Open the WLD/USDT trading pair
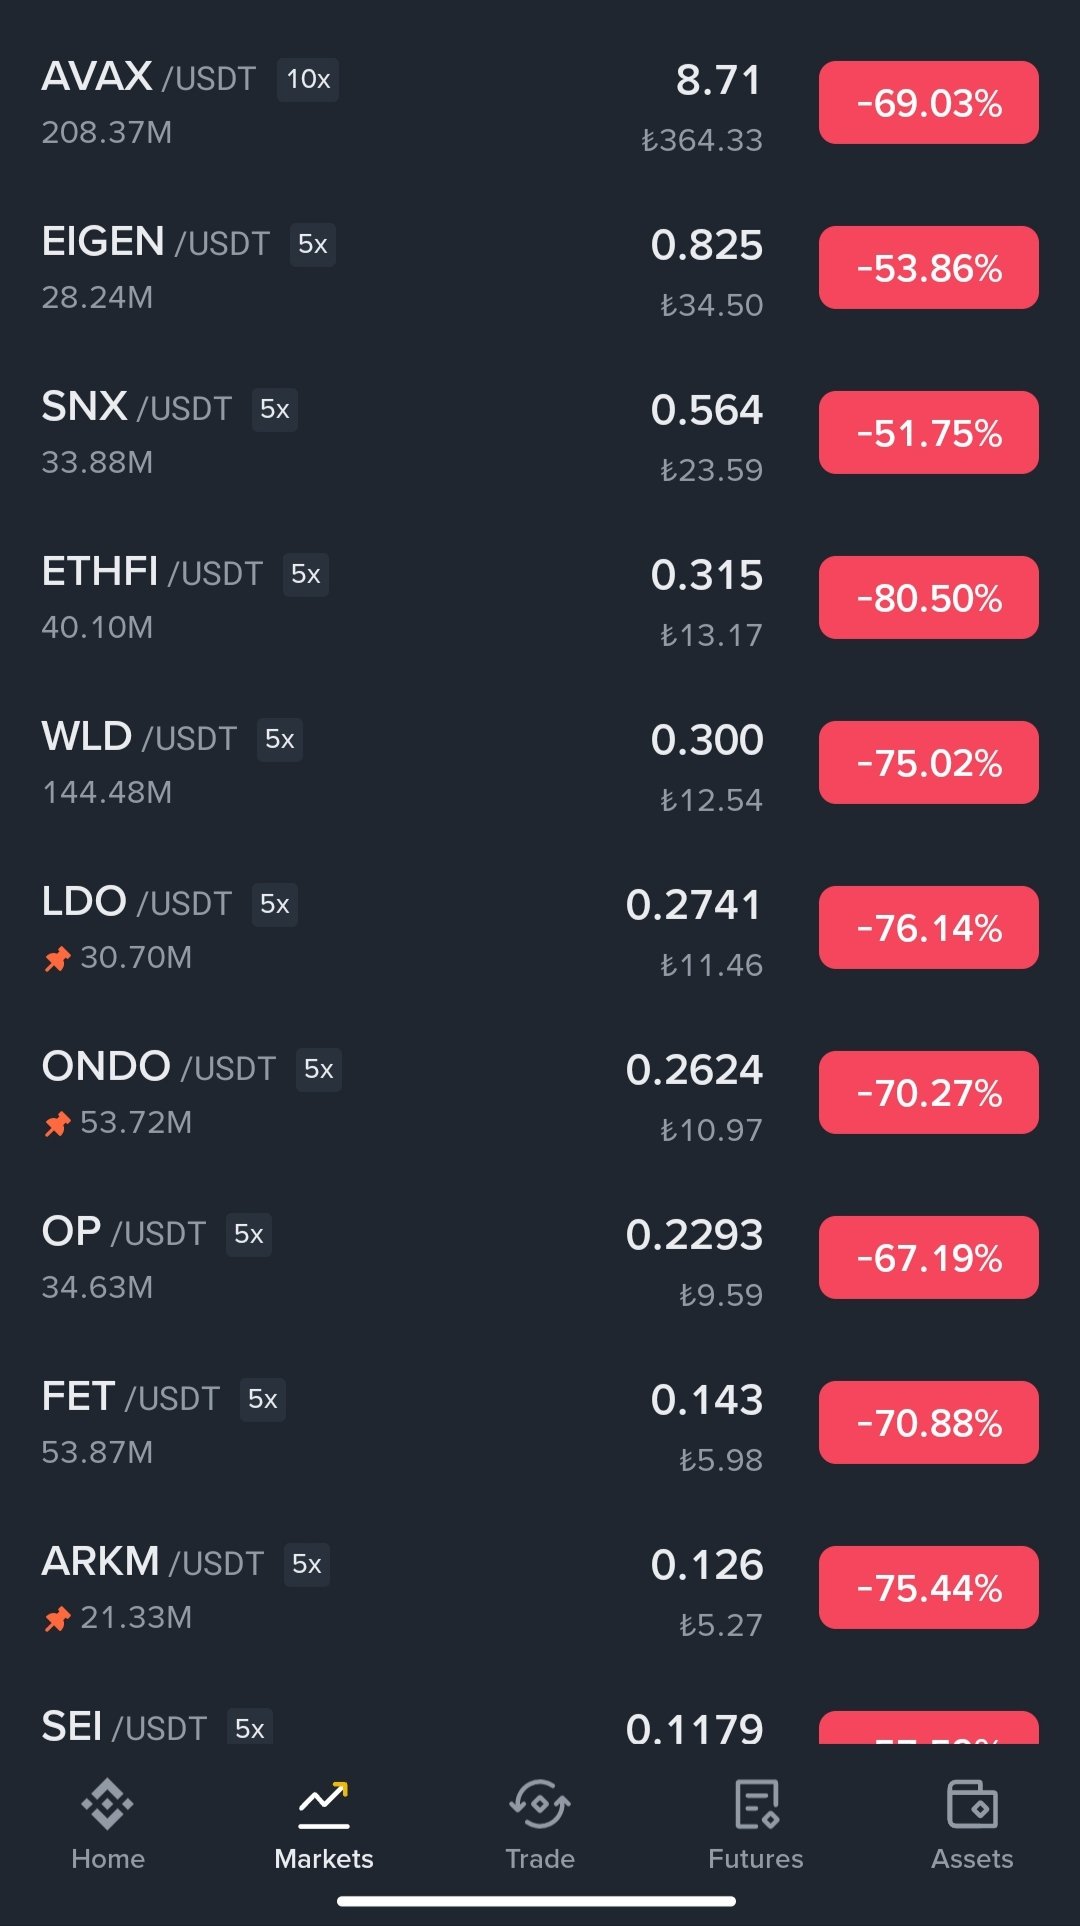 click(139, 738)
